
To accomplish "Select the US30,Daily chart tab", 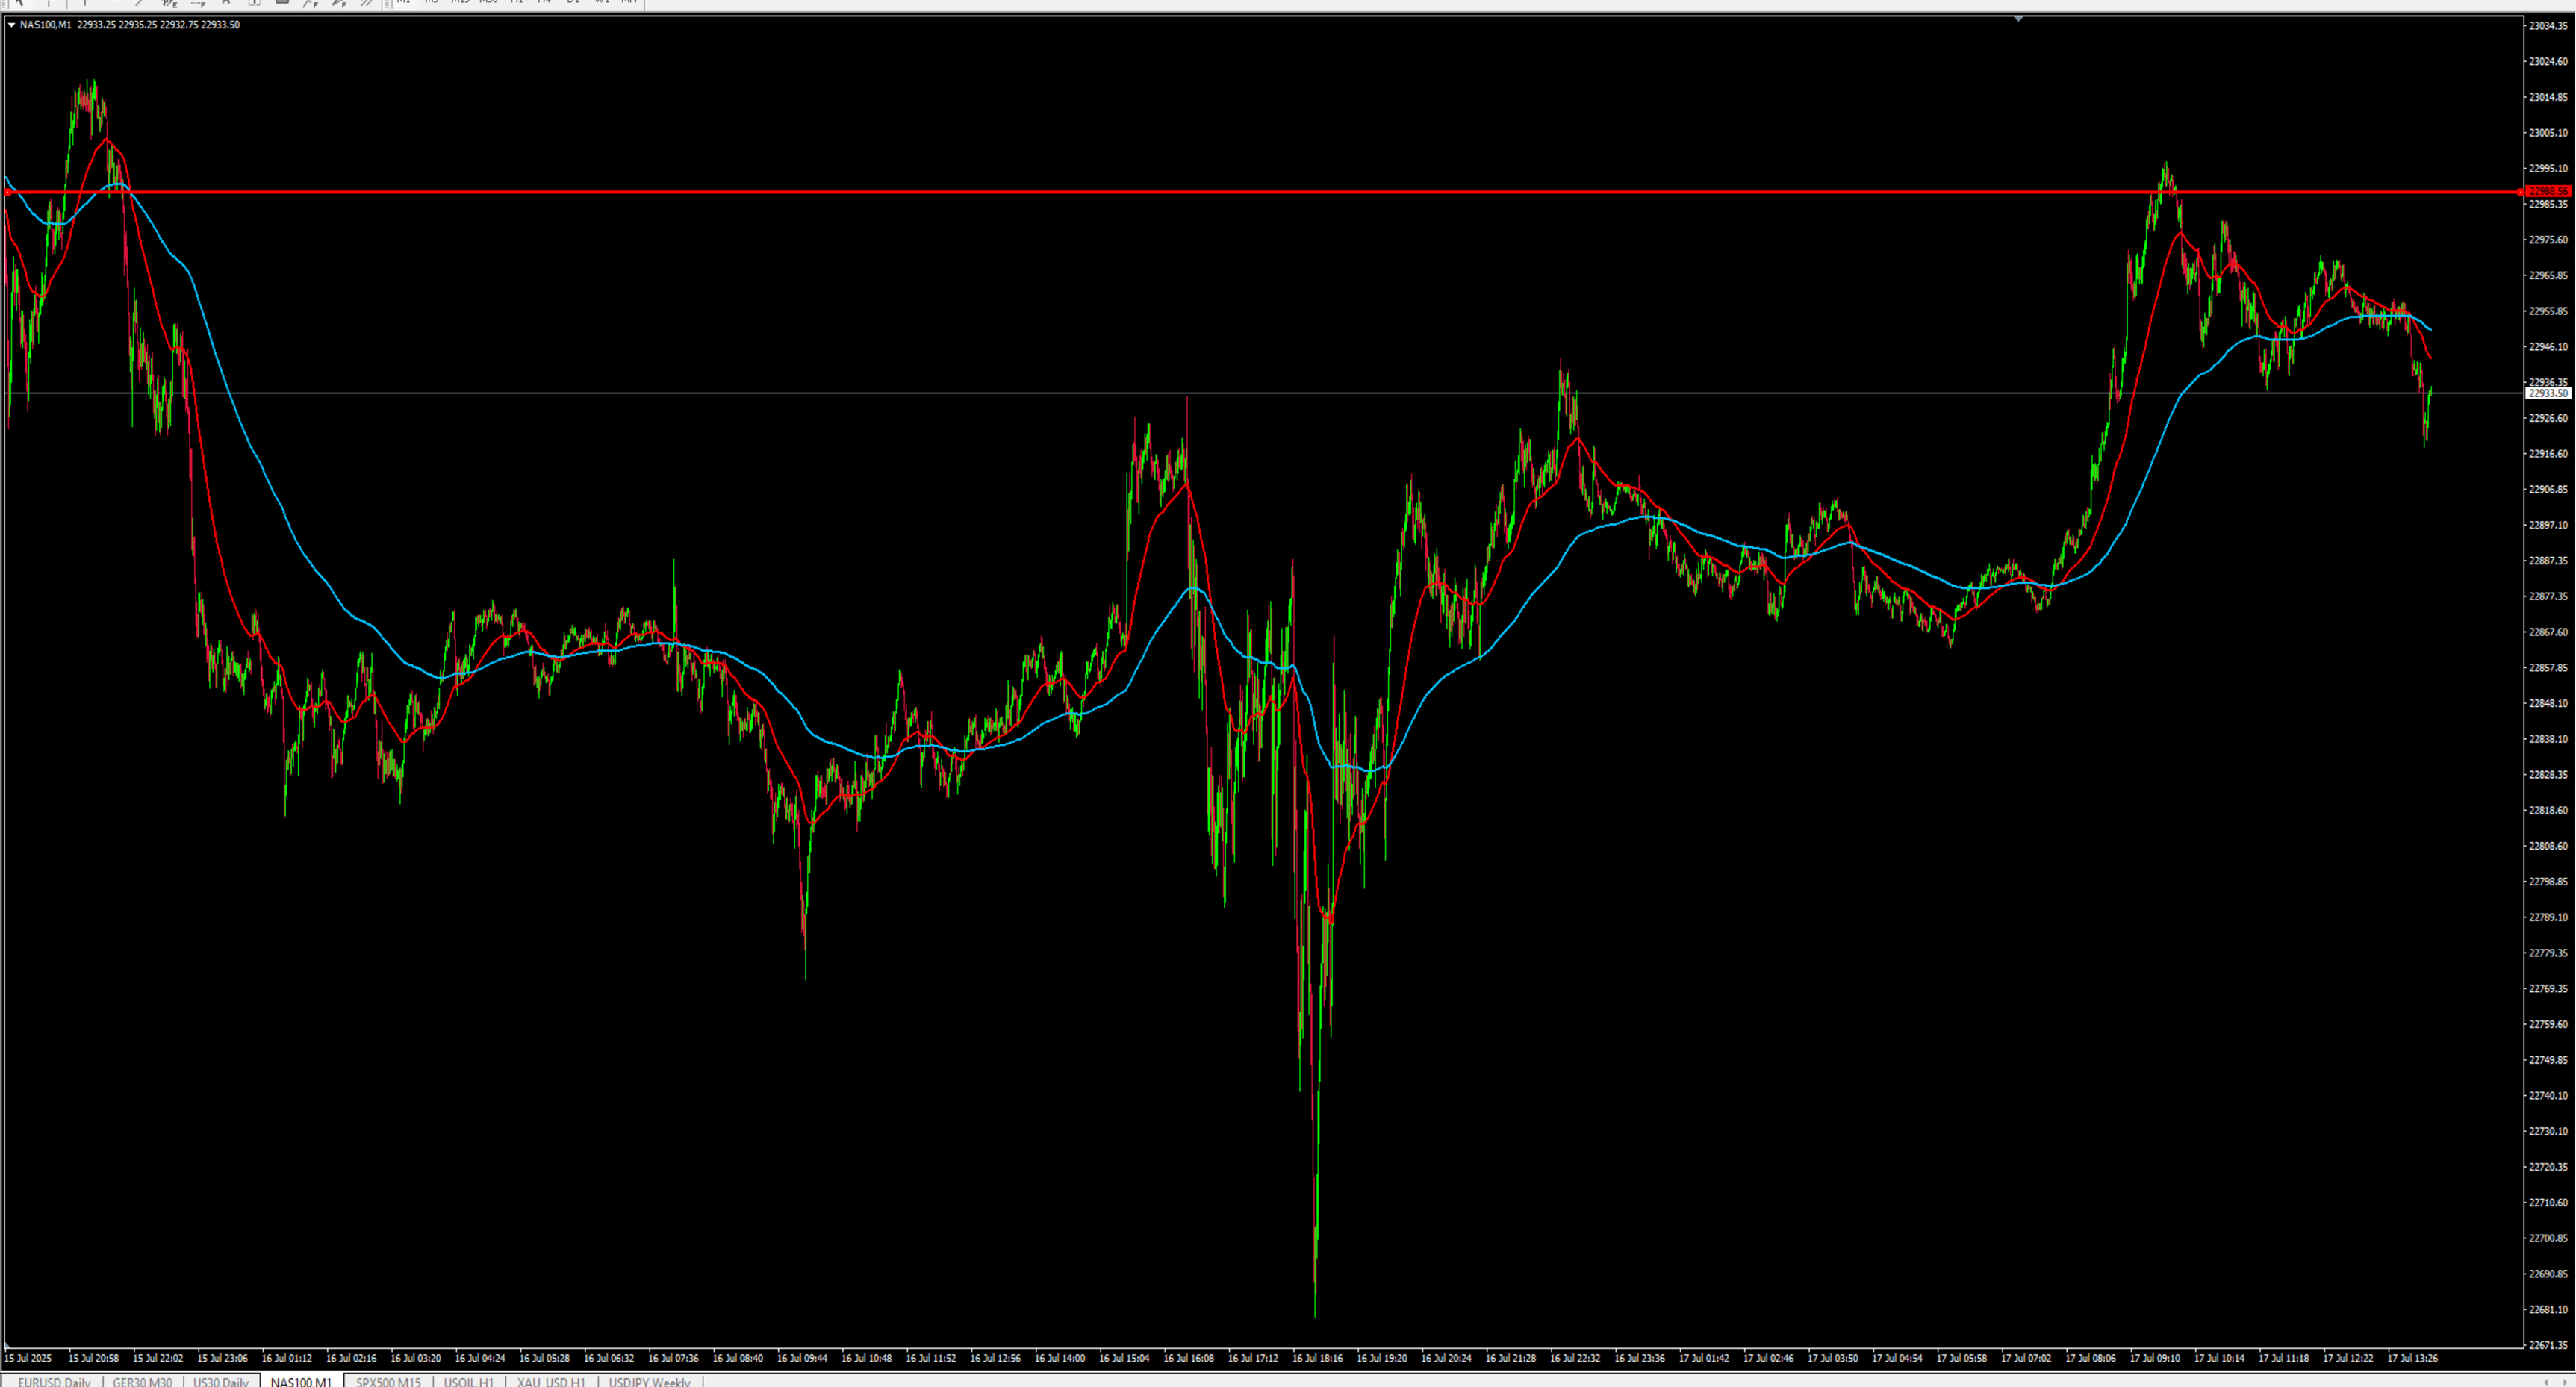I will coord(220,1381).
